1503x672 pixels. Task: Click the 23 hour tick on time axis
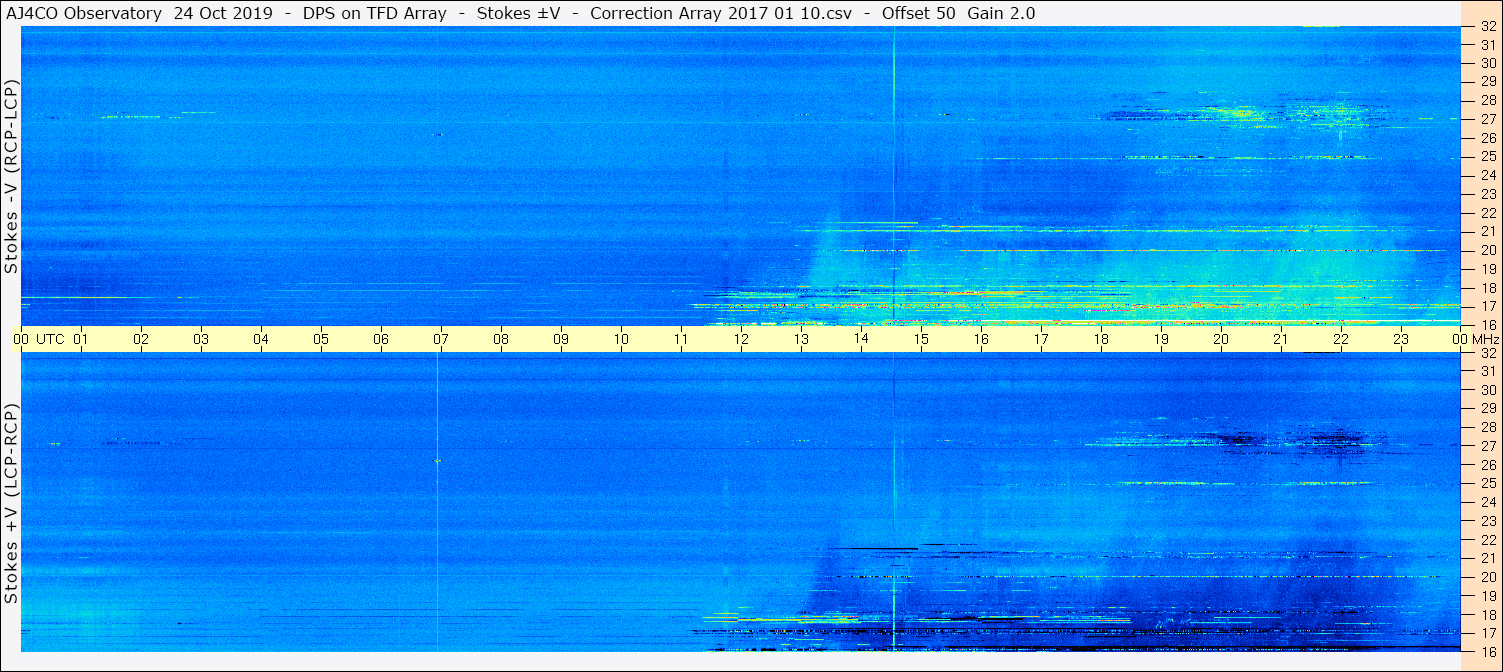[1401, 339]
